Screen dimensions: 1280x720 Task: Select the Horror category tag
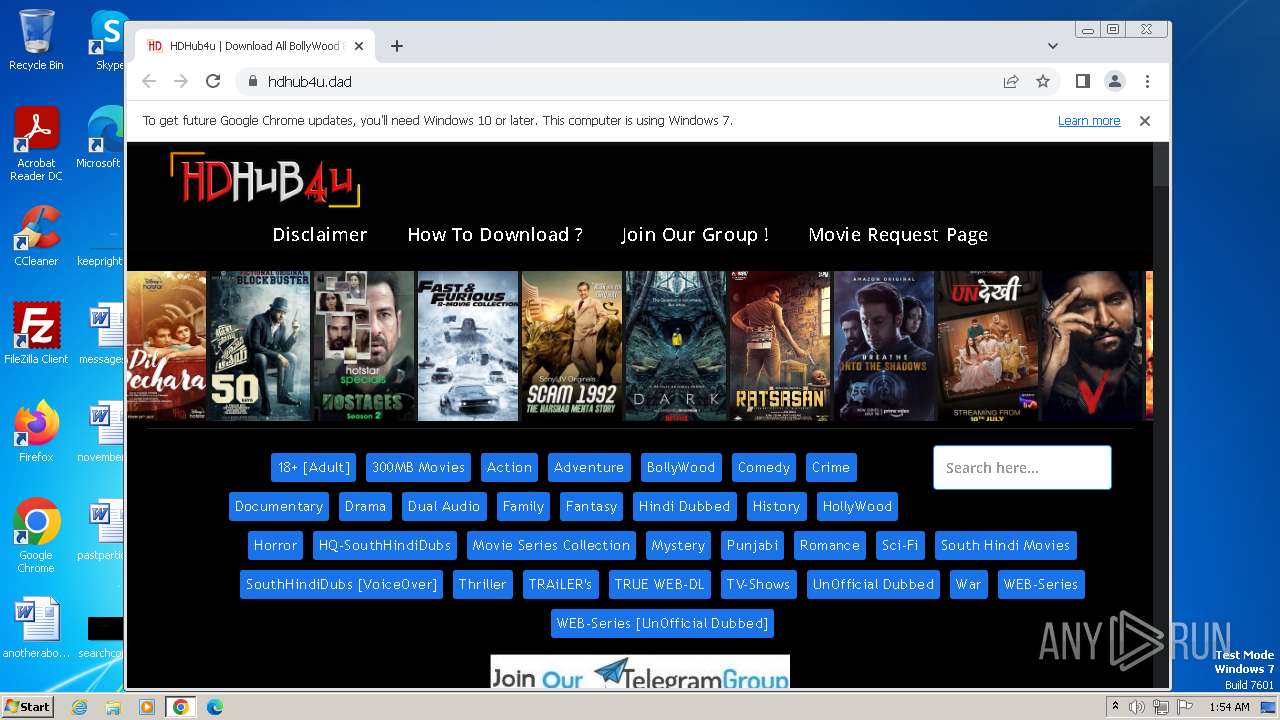click(275, 545)
